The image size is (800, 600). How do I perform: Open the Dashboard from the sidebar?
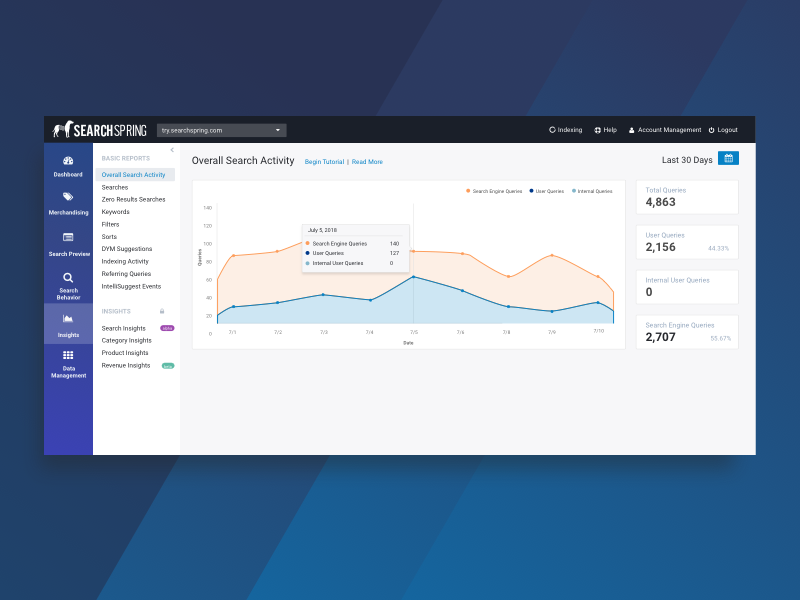67,165
